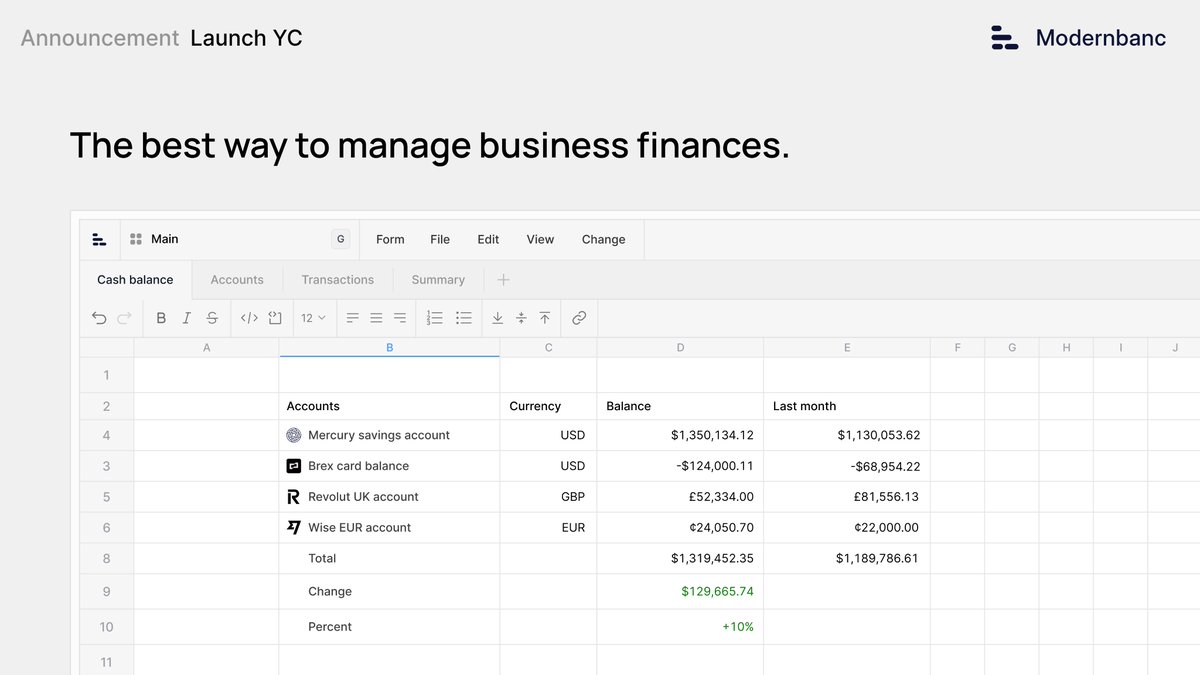Click the inline code icon
The width and height of the screenshot is (1200, 675).
coord(249,318)
